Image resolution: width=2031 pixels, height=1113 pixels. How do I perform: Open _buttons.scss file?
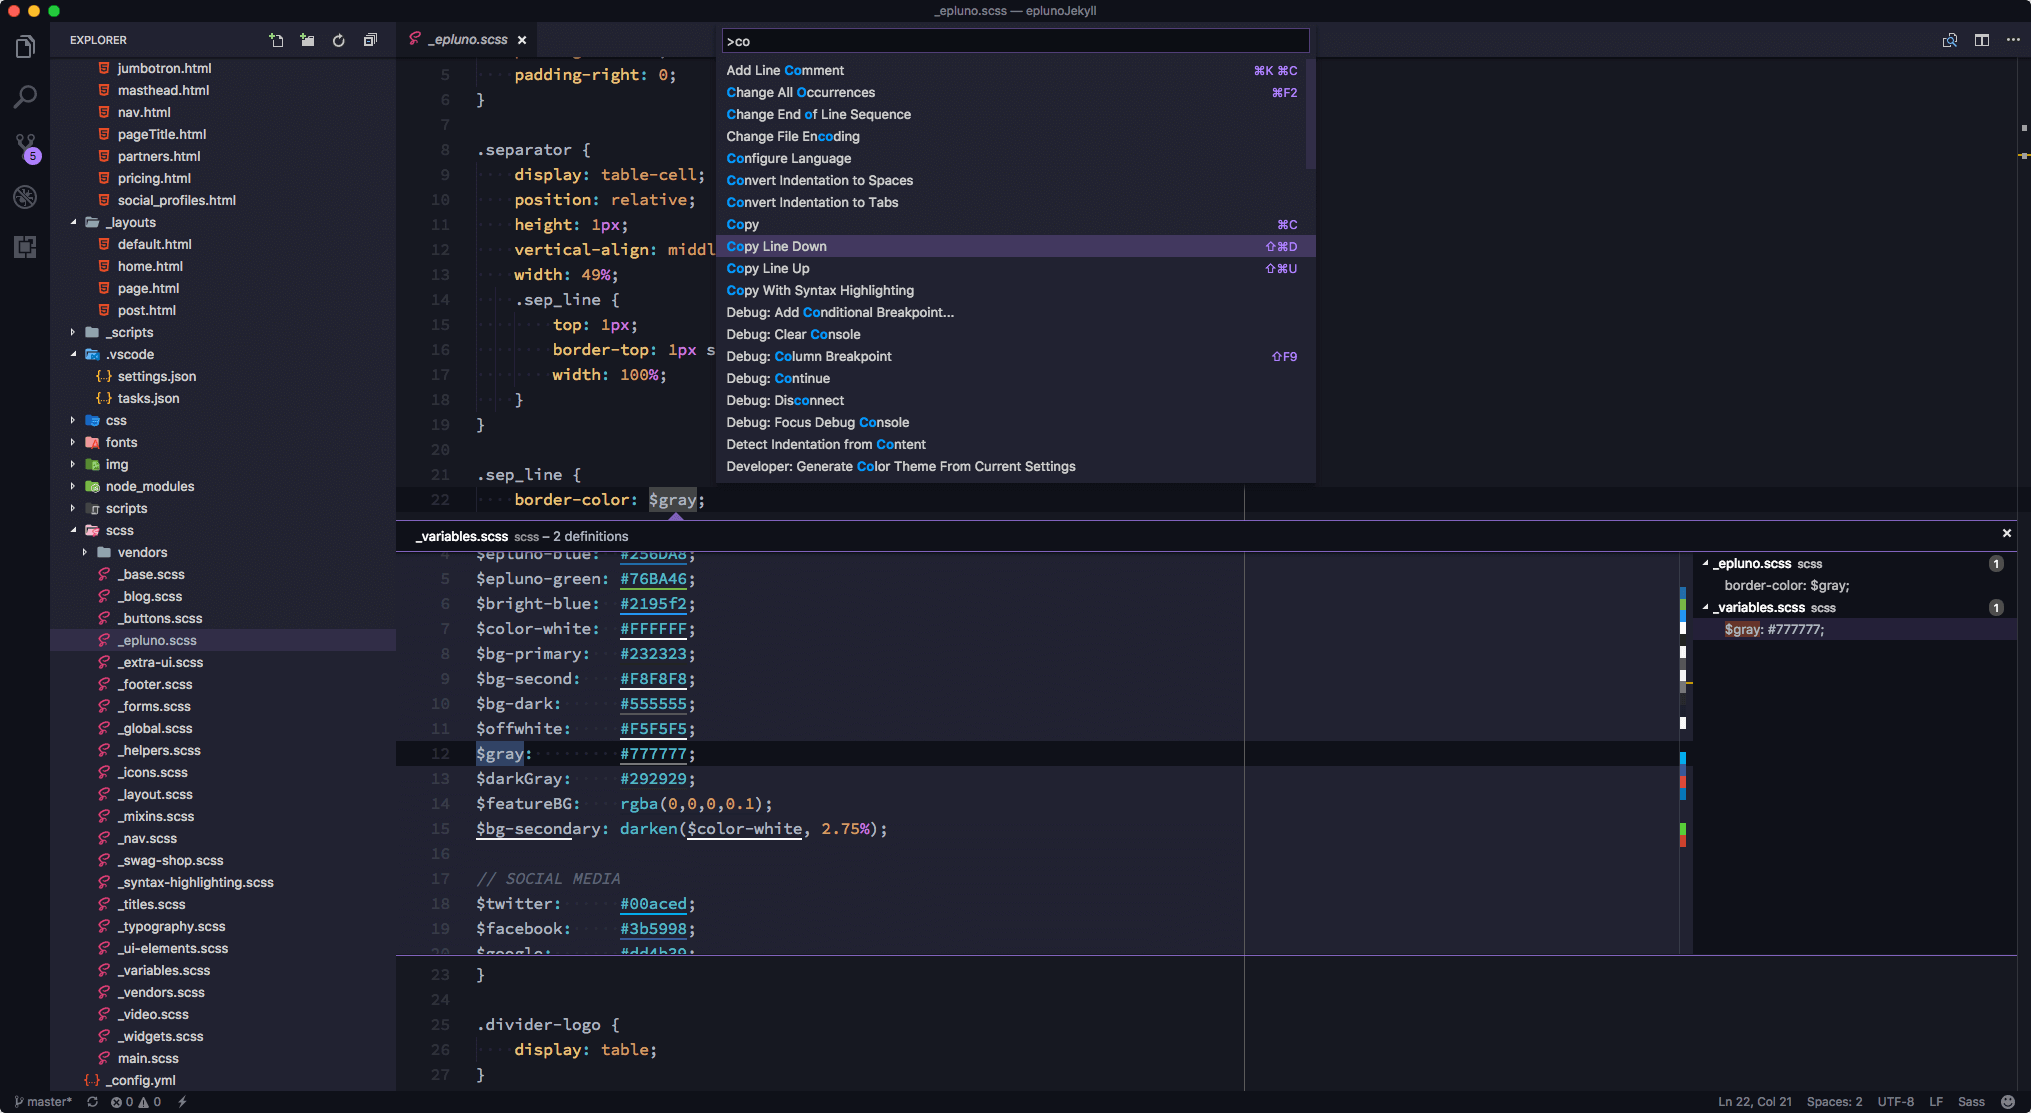point(160,618)
